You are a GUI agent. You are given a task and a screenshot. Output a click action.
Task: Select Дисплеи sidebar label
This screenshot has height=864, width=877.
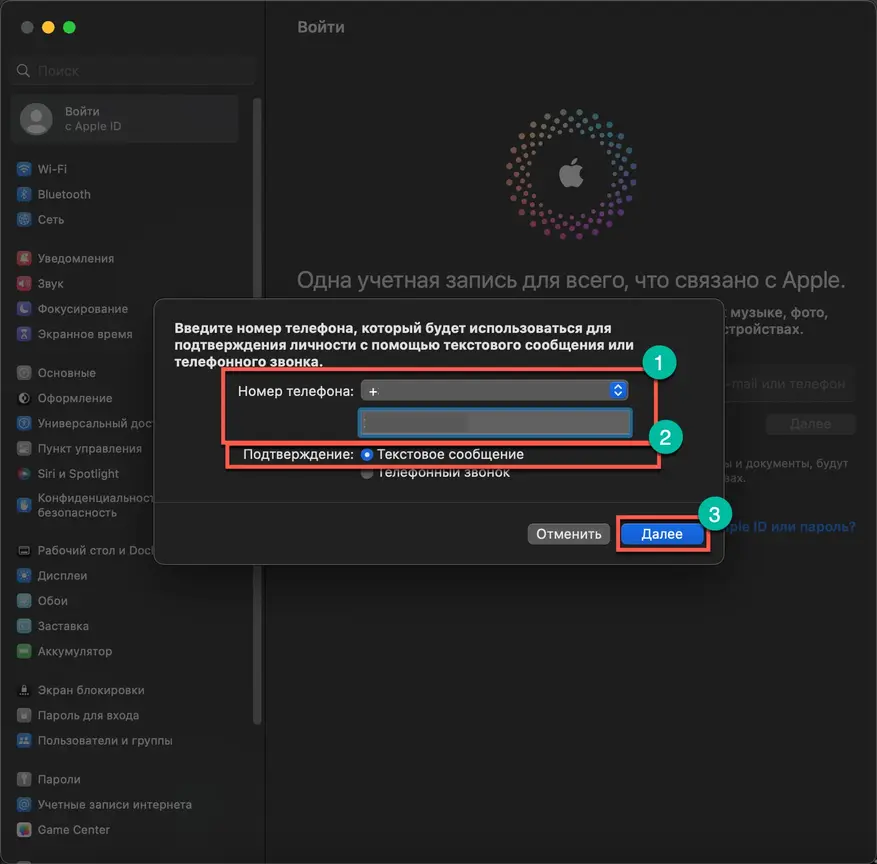tap(63, 575)
